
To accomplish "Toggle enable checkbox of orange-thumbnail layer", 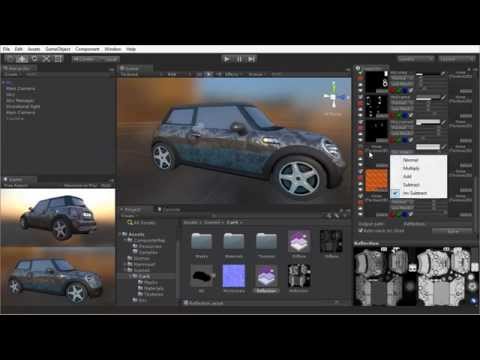I will click(x=360, y=171).
